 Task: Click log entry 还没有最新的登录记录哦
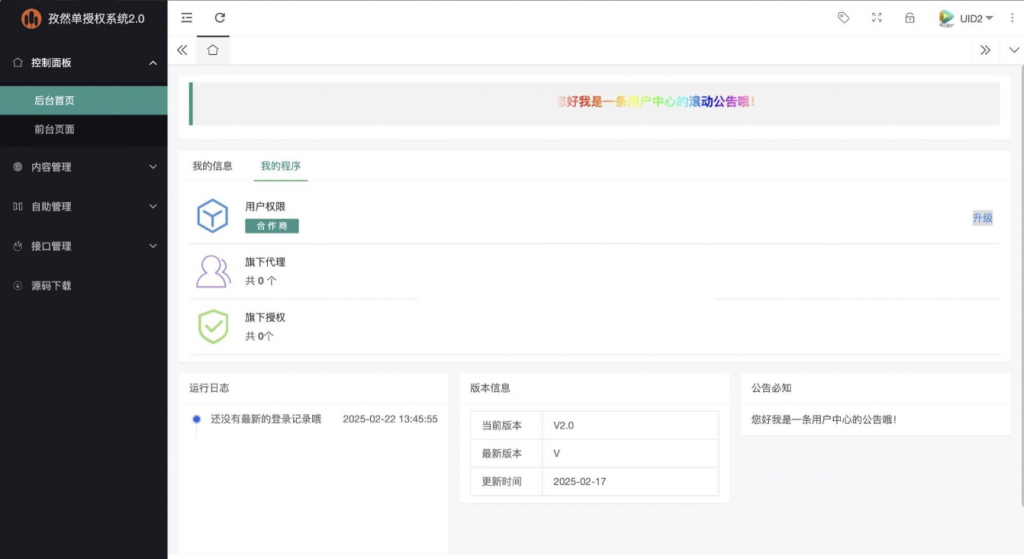click(266, 419)
